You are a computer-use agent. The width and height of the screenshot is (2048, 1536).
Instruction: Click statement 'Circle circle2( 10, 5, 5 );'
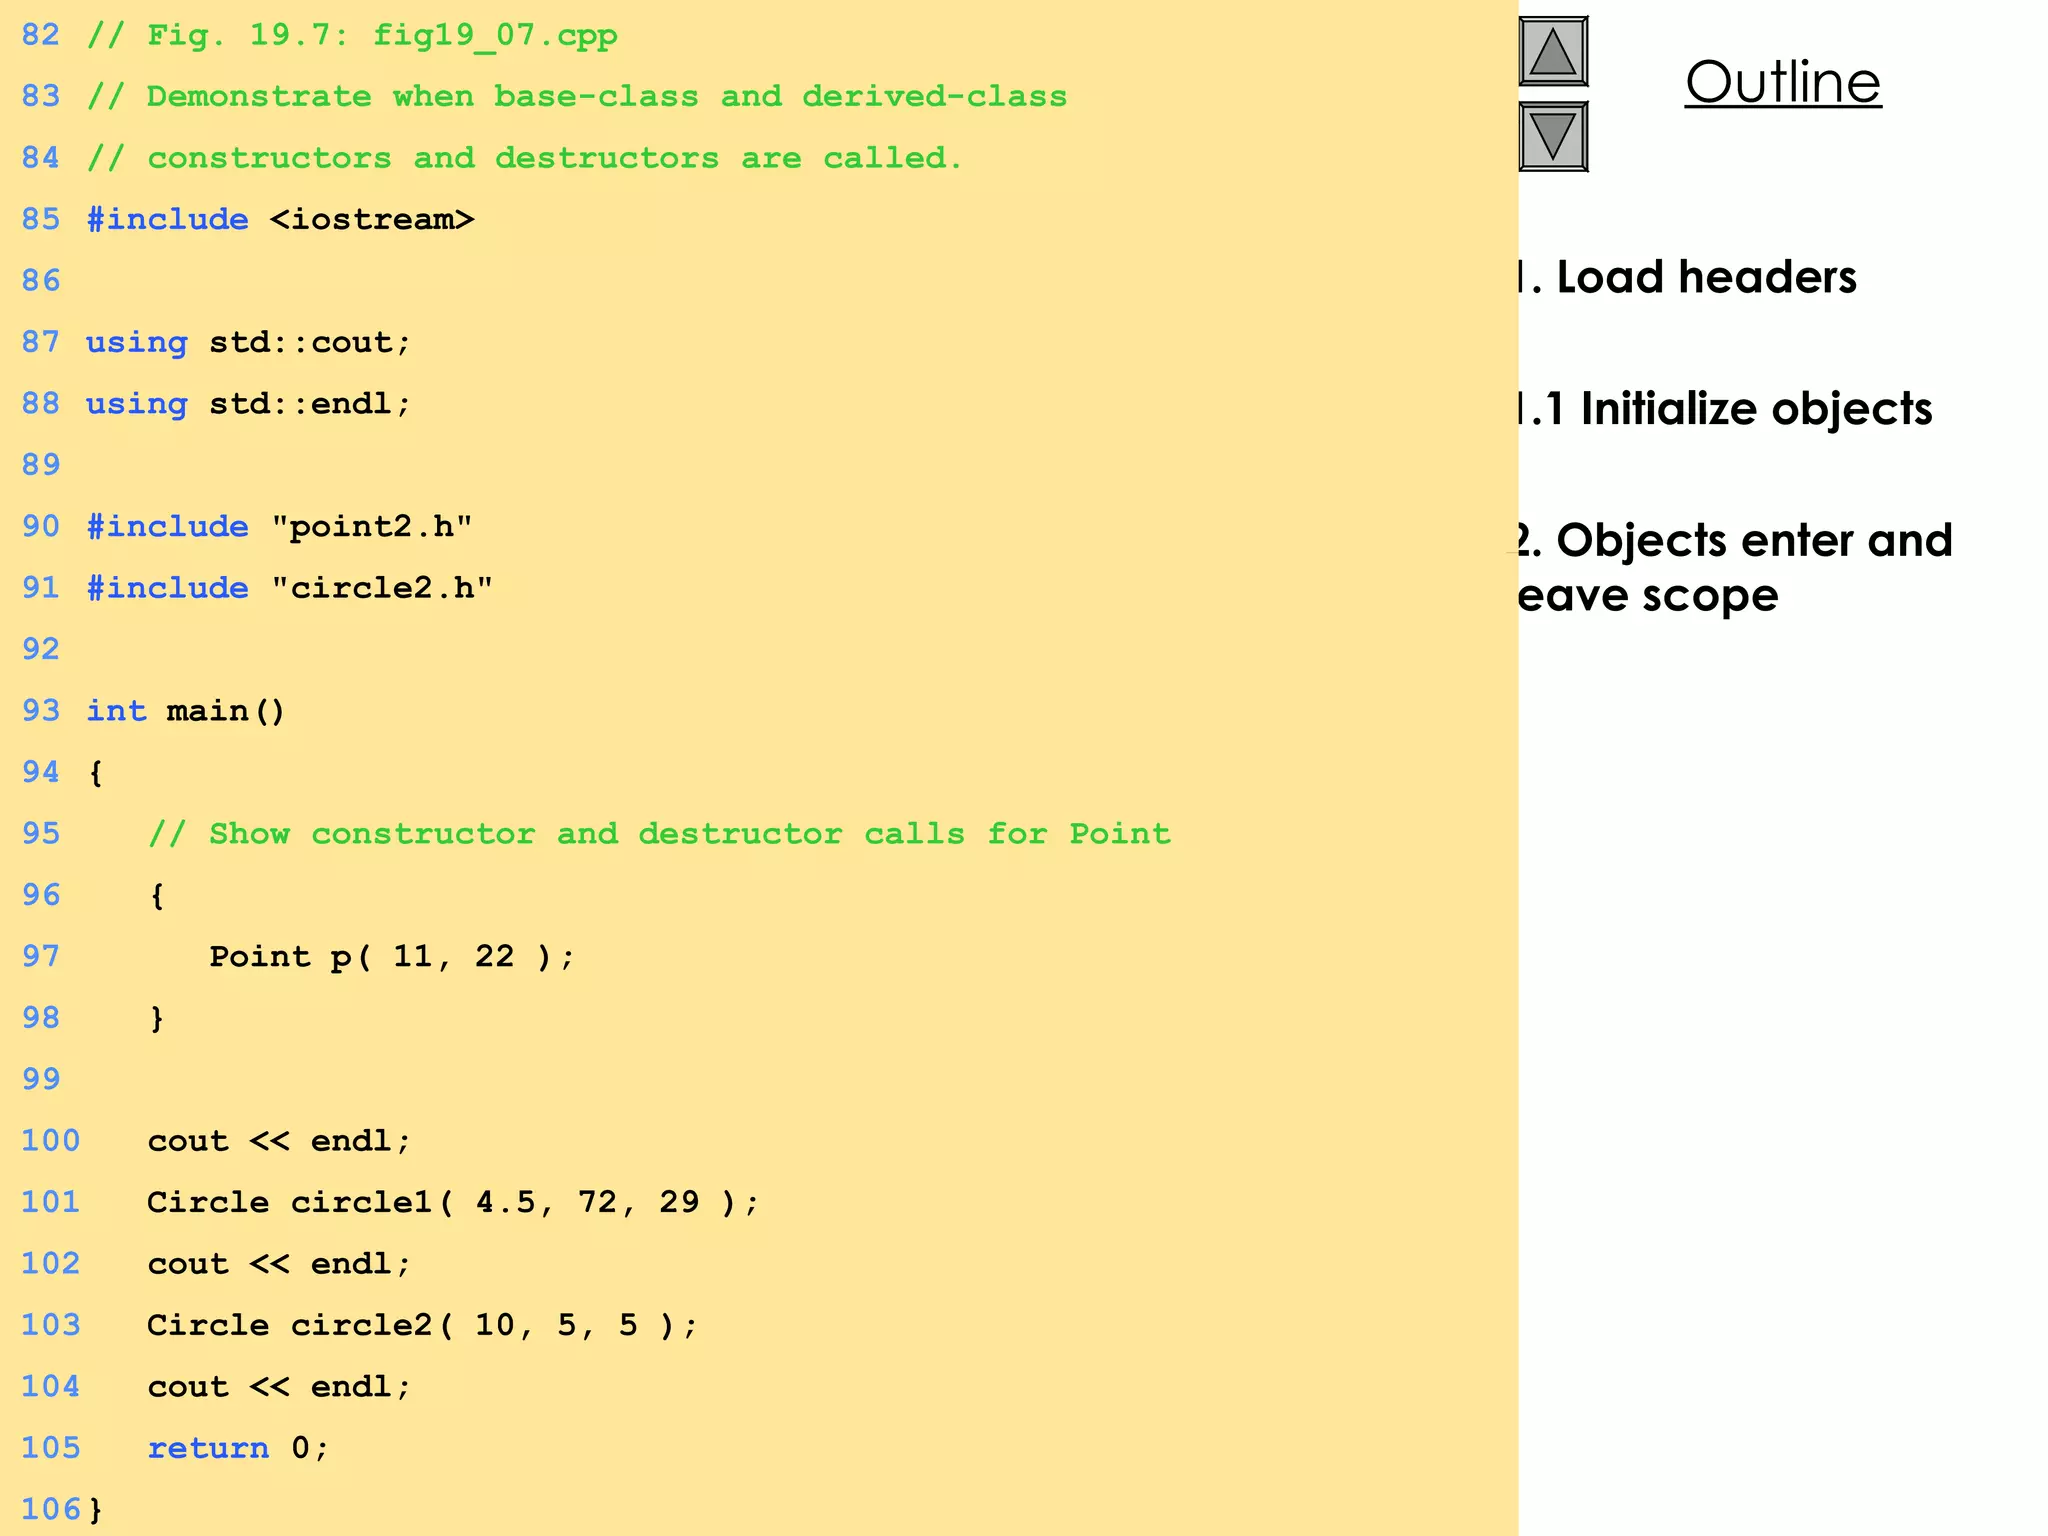[x=422, y=1325]
